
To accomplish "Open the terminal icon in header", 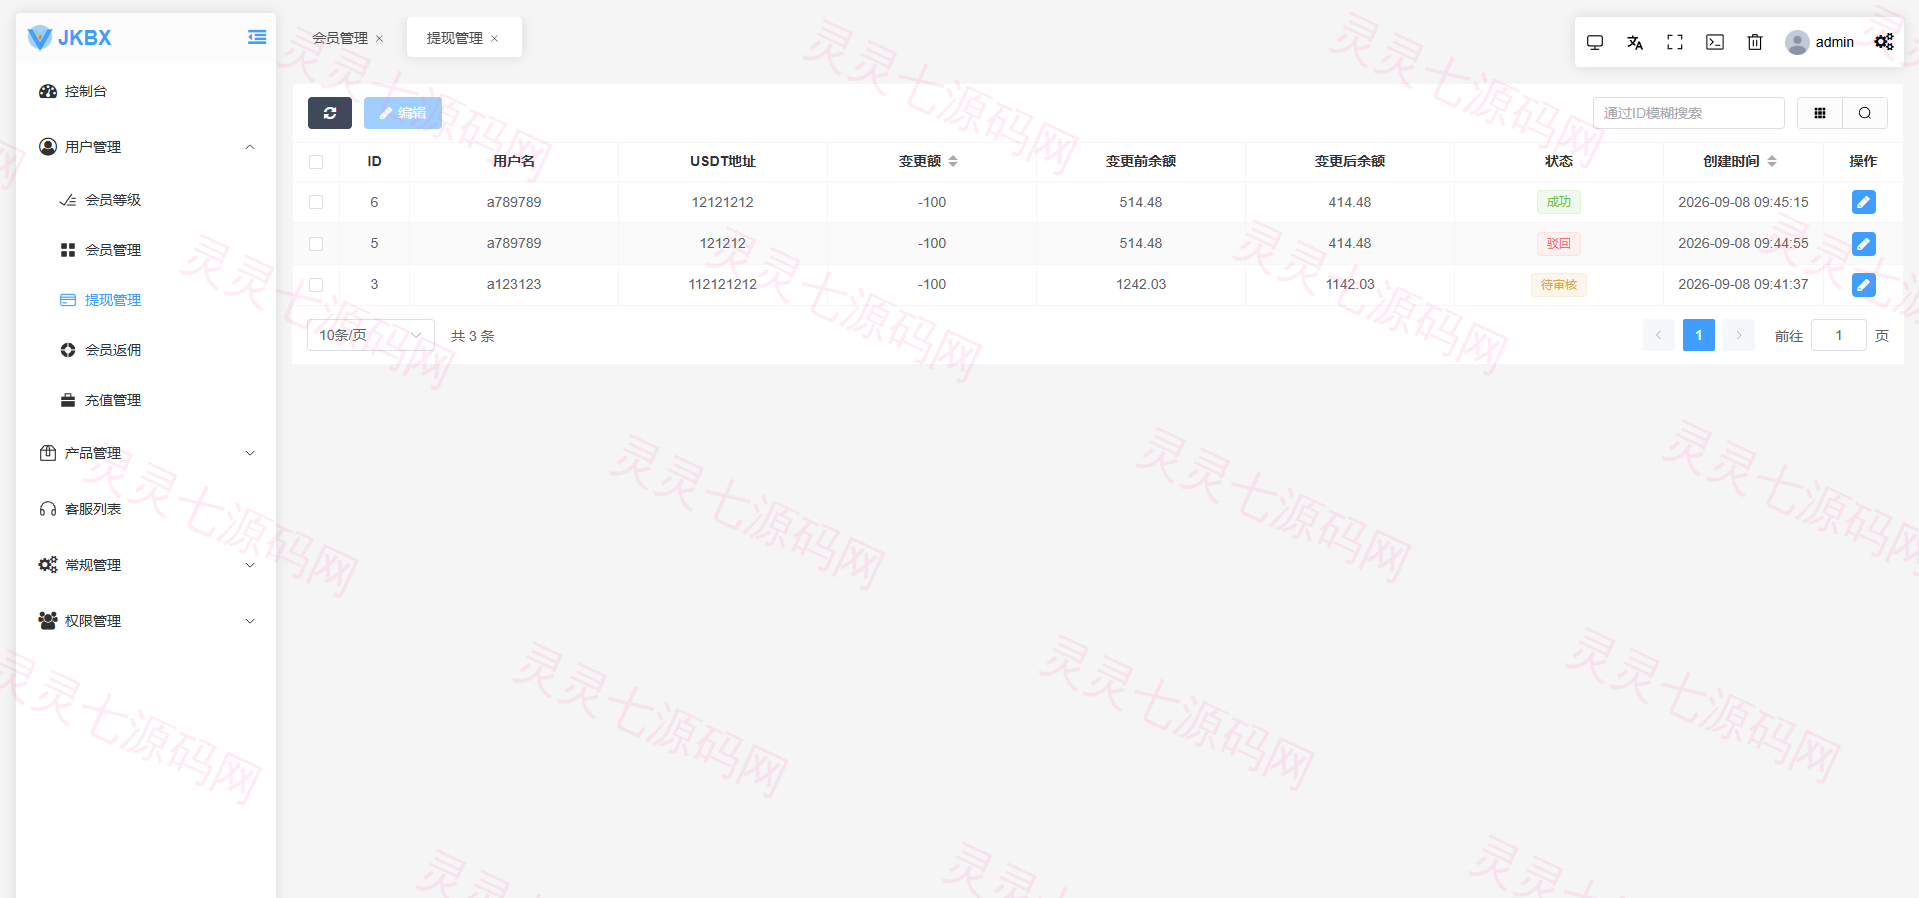I will pos(1715,42).
